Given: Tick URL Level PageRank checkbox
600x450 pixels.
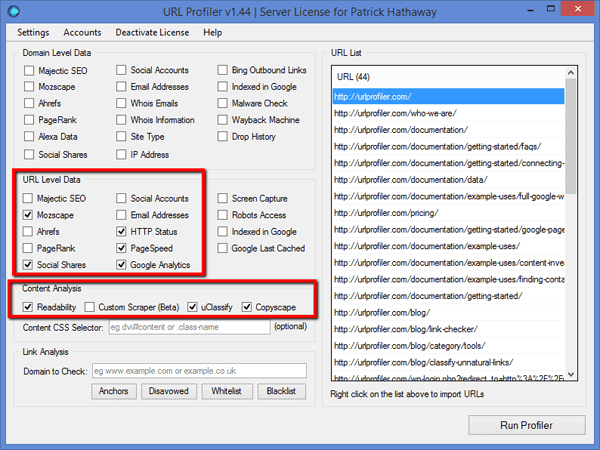Looking at the screenshot, I should click(x=28, y=248).
